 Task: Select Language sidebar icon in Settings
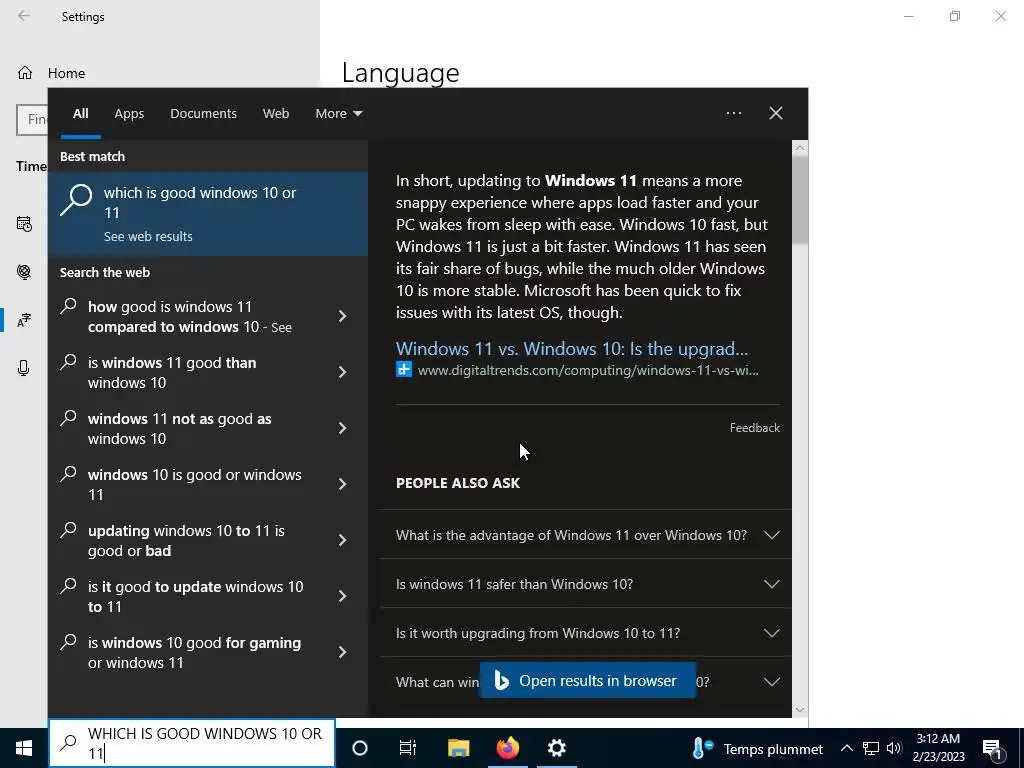(x=24, y=321)
